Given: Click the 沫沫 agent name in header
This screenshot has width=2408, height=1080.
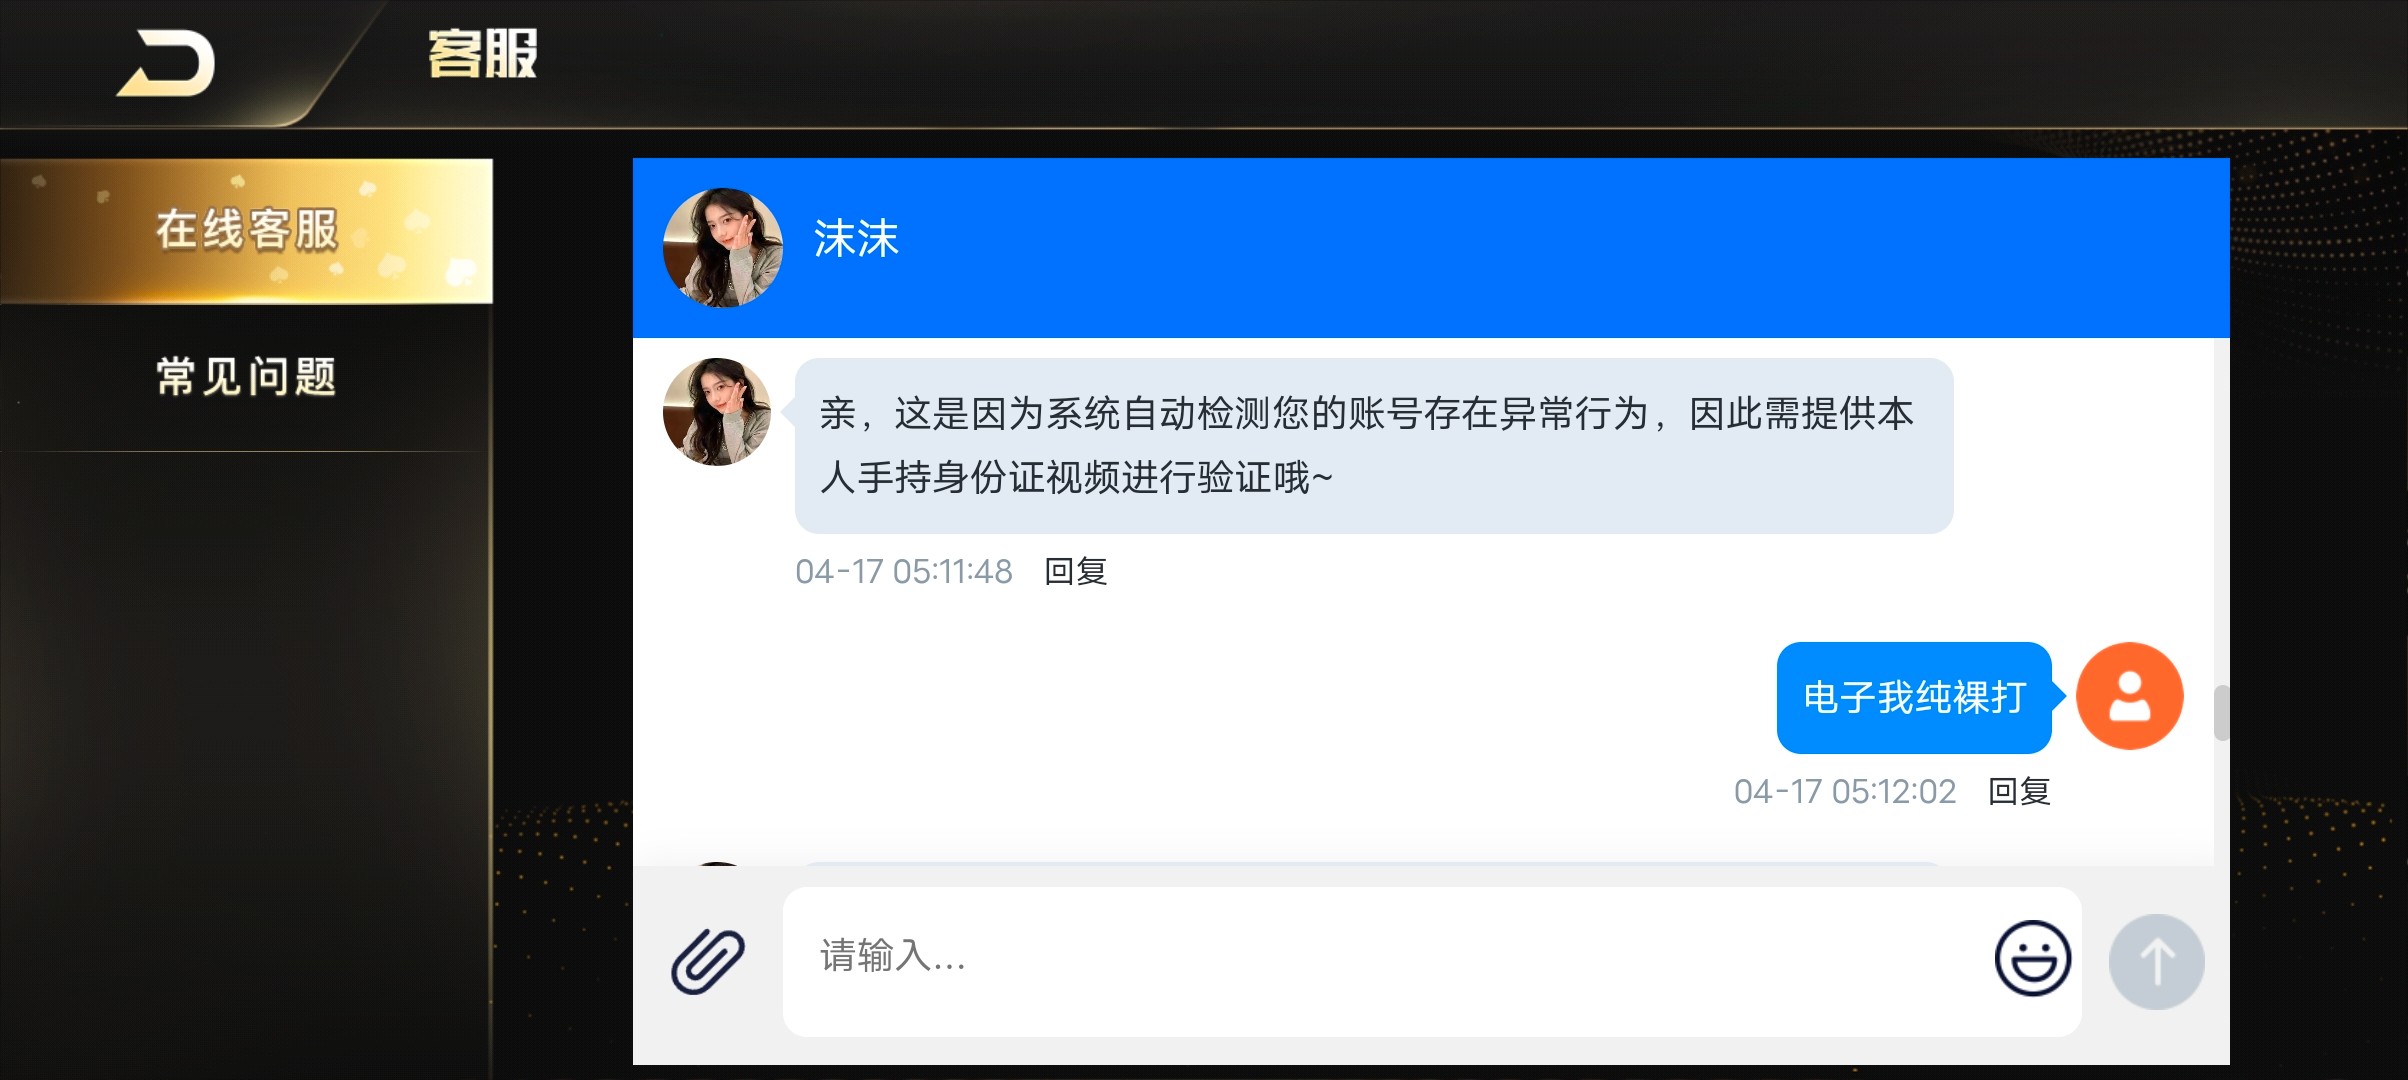Looking at the screenshot, I should 856,239.
